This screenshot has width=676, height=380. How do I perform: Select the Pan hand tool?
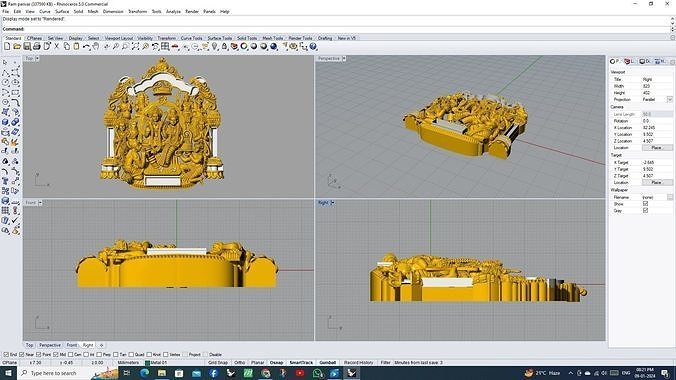coord(96,46)
